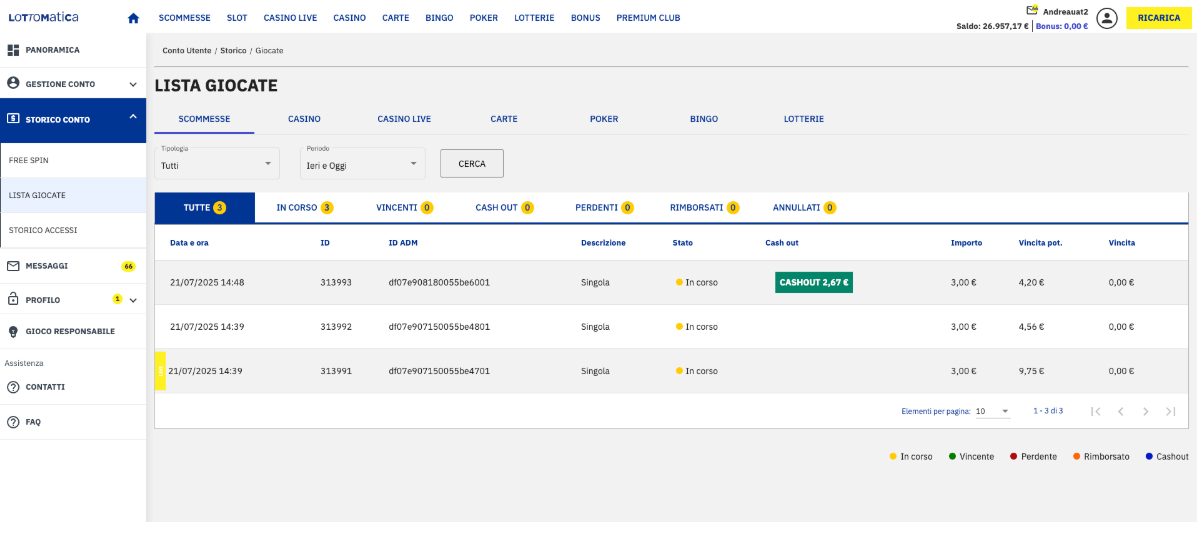Open the Tipologia dropdown

click(x=217, y=164)
